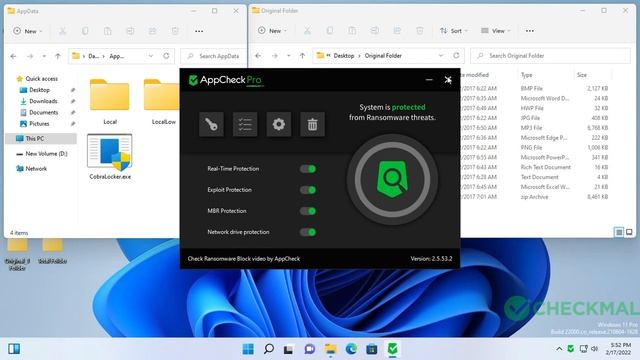The image size is (640, 360).
Task: Open See more ellipsis in Original Folder toolbar
Action: 529,31
